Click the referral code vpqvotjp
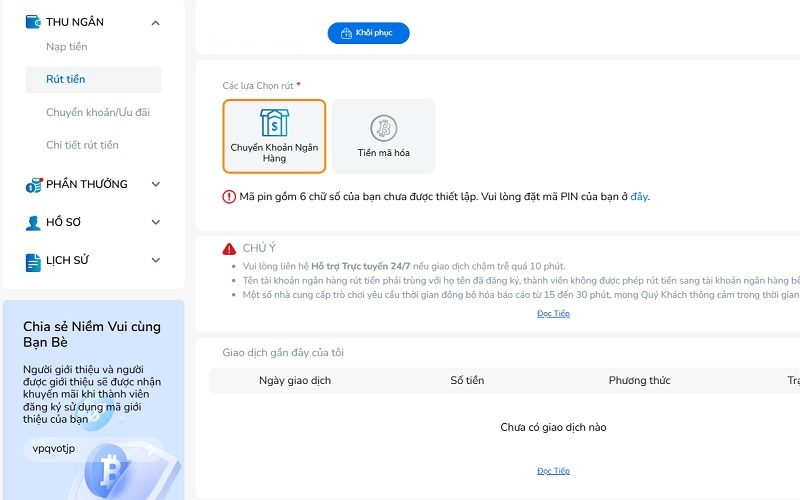Image resolution: width=800 pixels, height=500 pixels. click(x=54, y=448)
